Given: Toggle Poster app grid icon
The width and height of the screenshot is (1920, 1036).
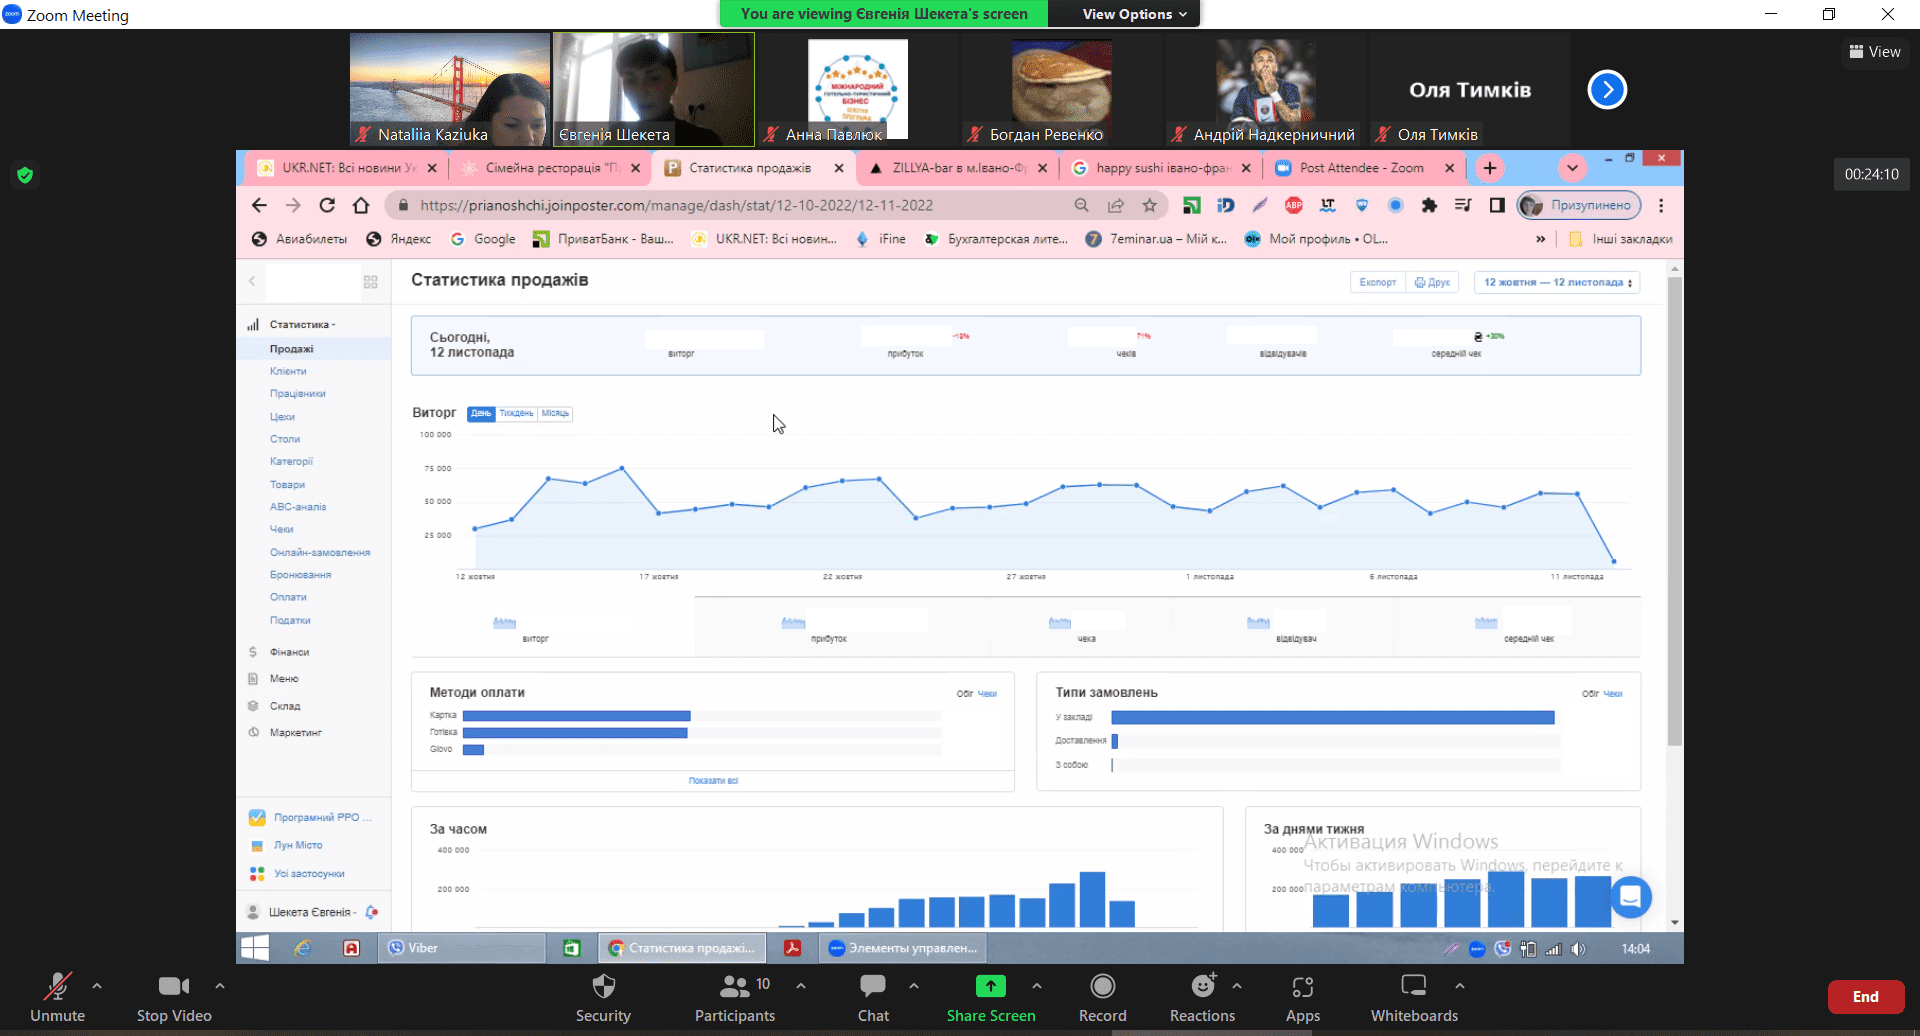Looking at the screenshot, I should [x=370, y=282].
